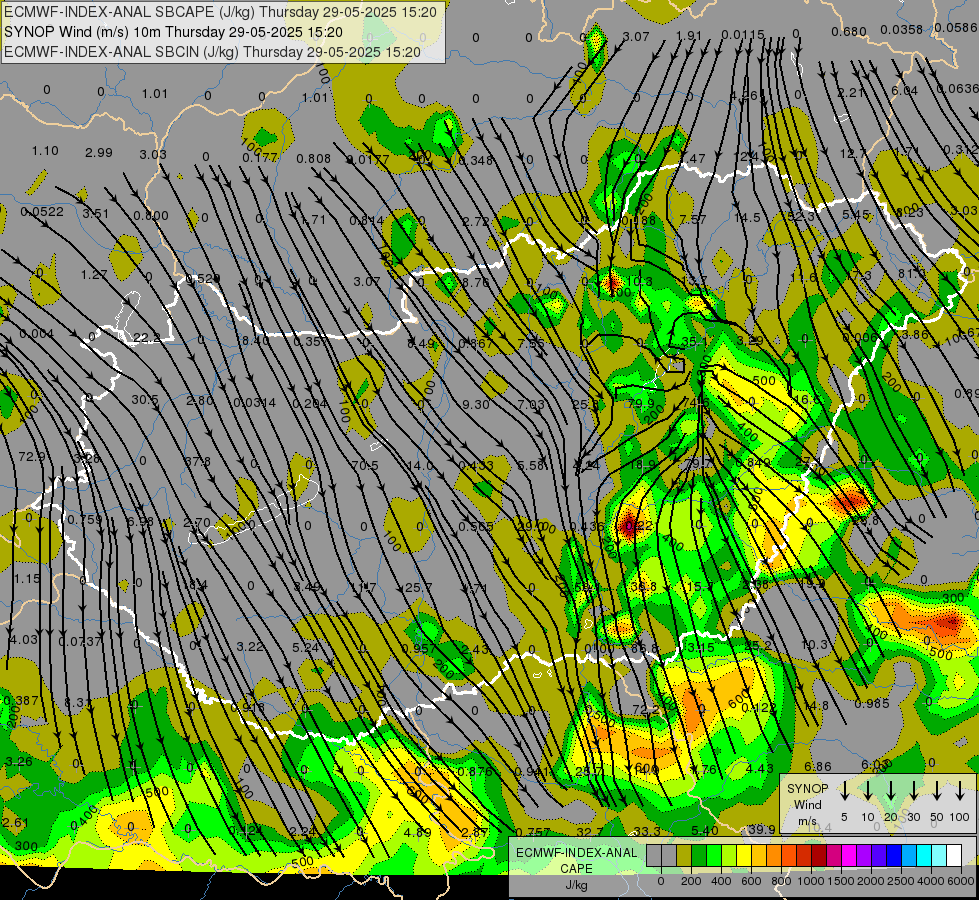
Task: Click the station value 22.2
Action: (x=147, y=338)
